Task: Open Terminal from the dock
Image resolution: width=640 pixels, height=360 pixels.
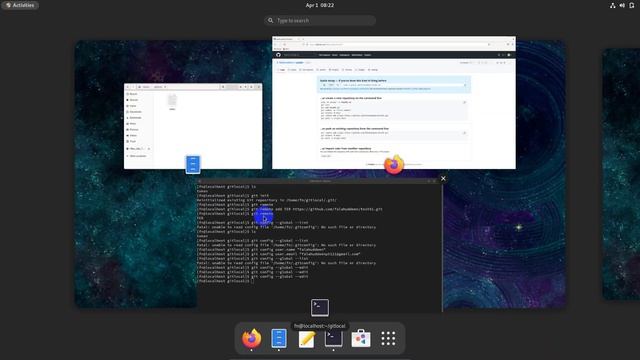Action: click(333, 338)
